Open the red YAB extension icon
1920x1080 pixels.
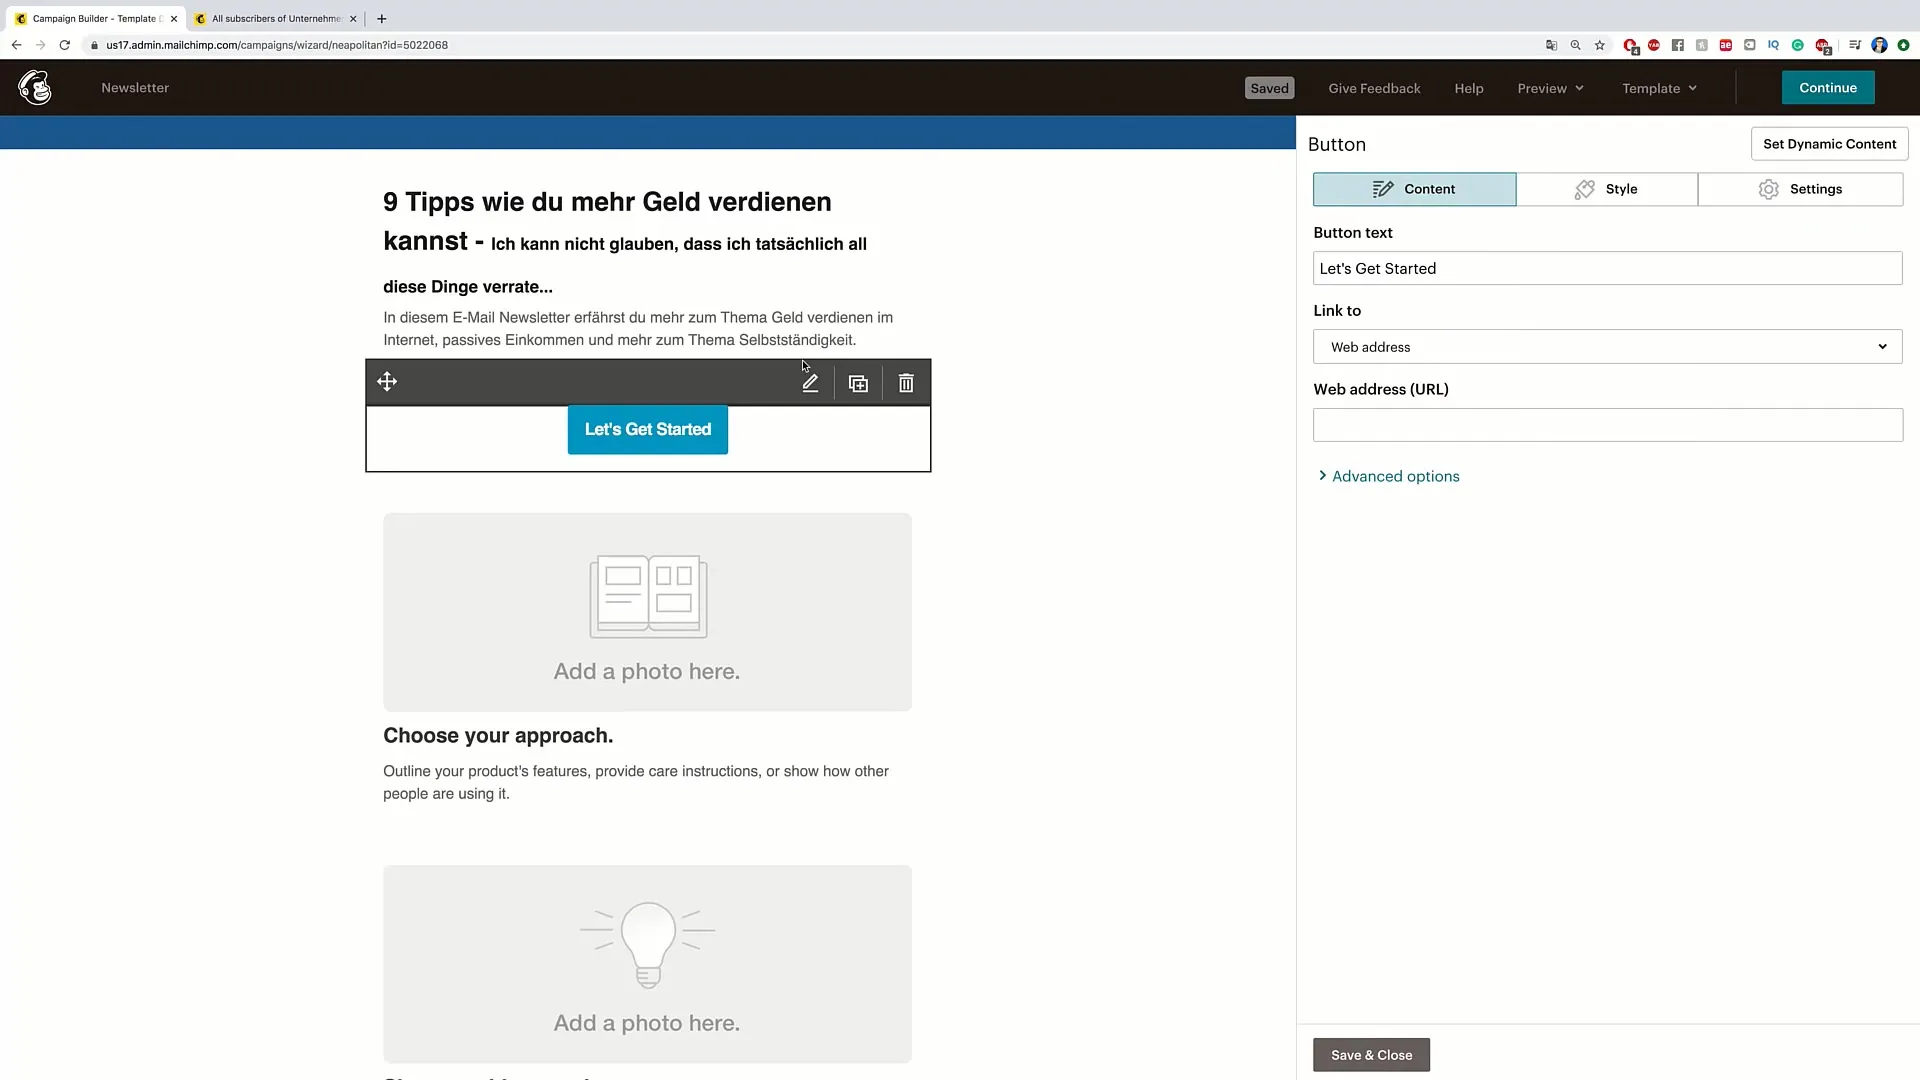pos(1654,45)
